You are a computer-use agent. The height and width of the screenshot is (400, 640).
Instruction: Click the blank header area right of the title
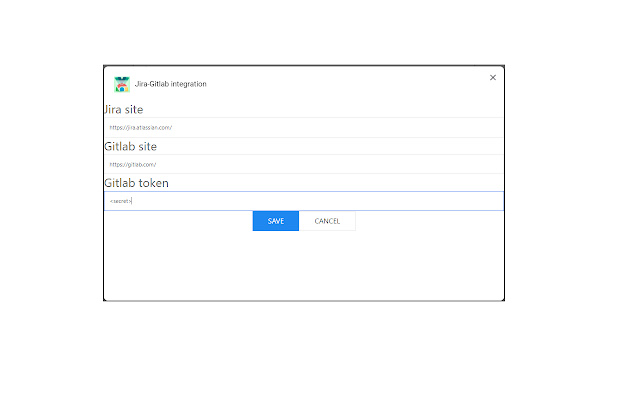[350, 84]
